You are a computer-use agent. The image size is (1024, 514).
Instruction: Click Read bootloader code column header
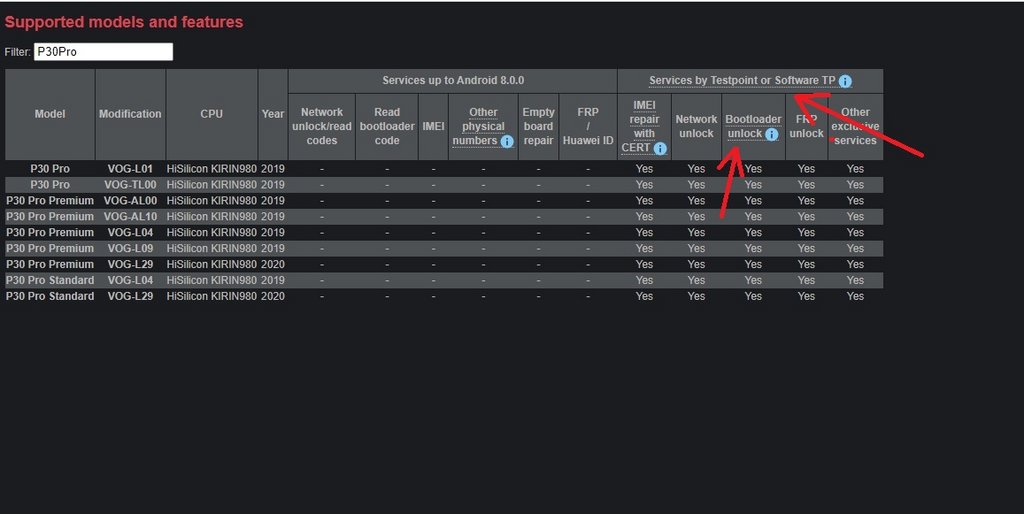[387, 126]
